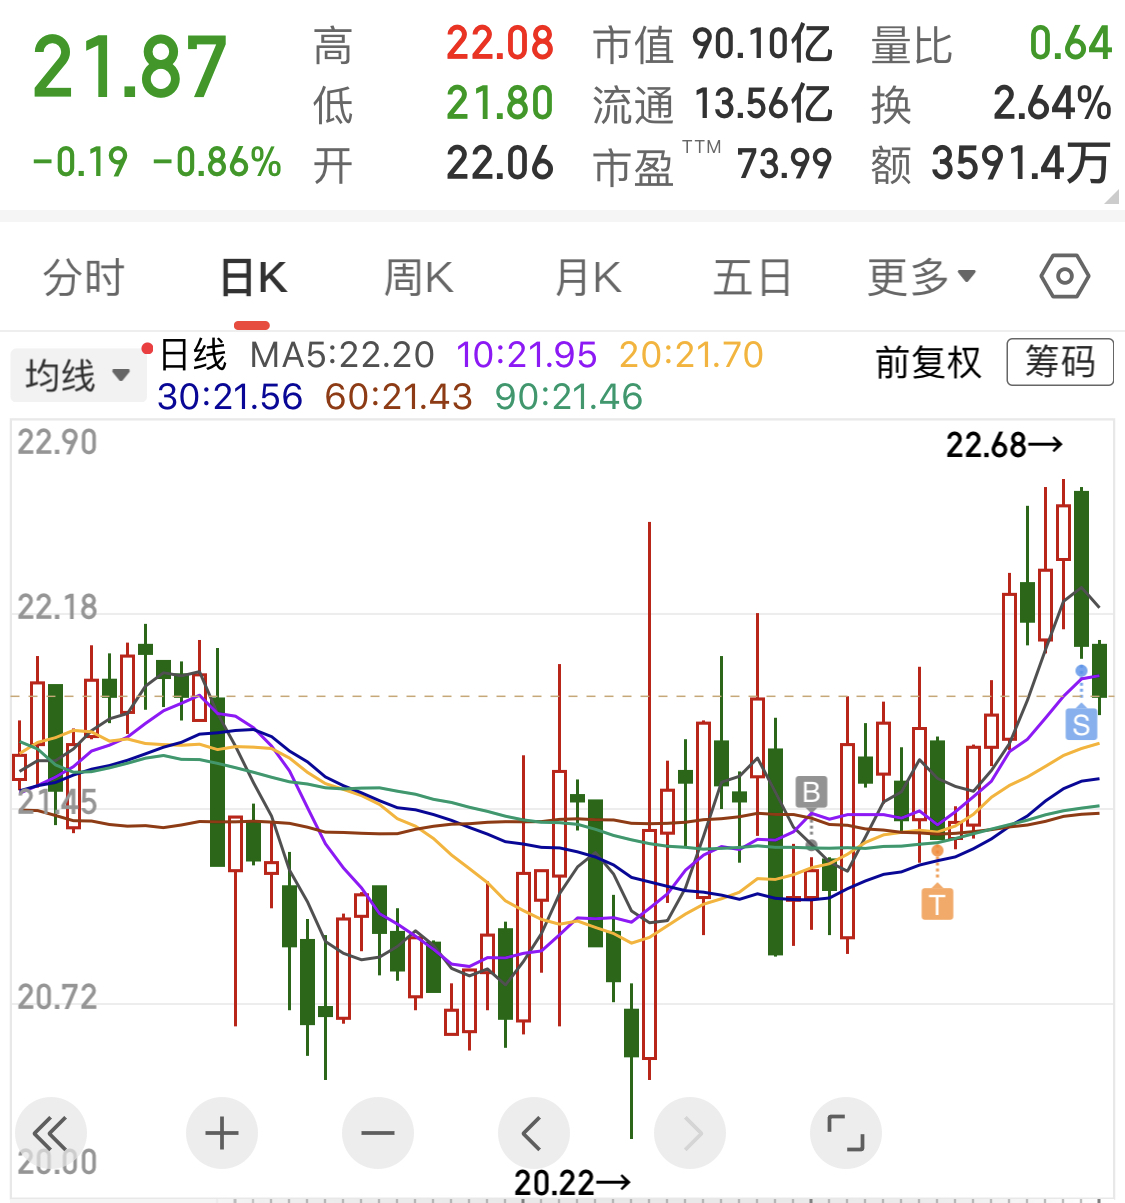
Task: Switch to 分时 intraday tab
Action: (84, 277)
